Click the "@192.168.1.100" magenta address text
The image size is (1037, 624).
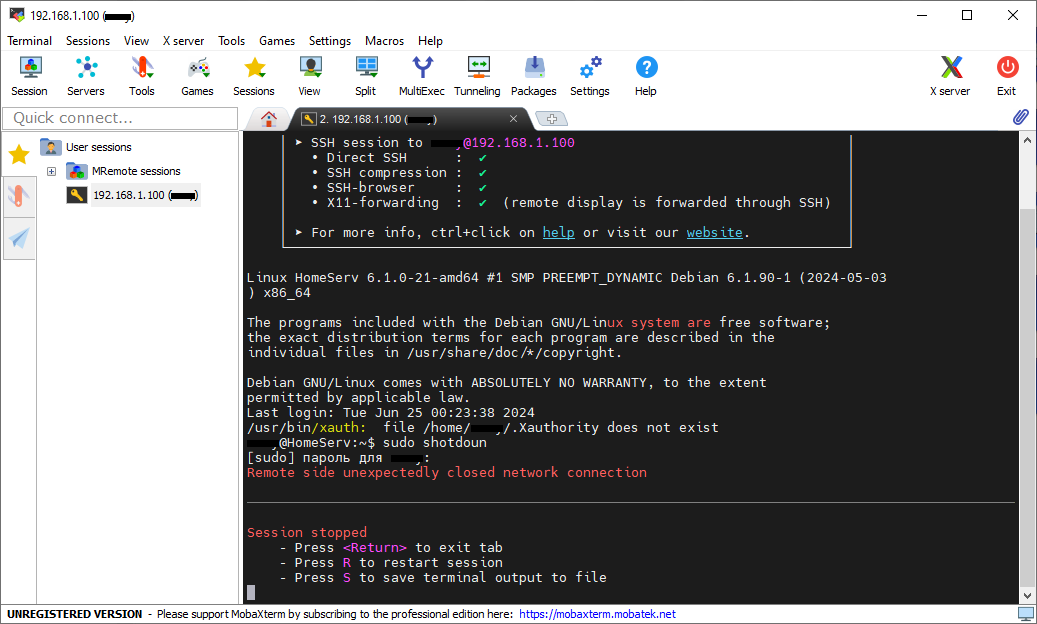(518, 143)
